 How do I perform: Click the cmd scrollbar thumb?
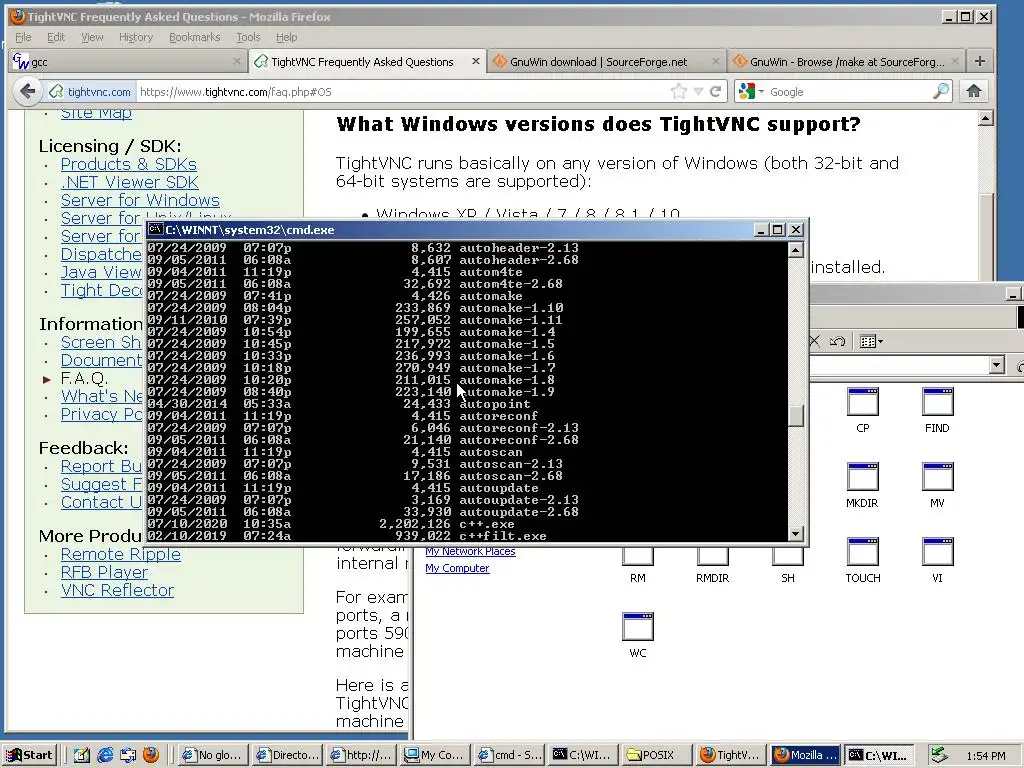click(x=795, y=416)
